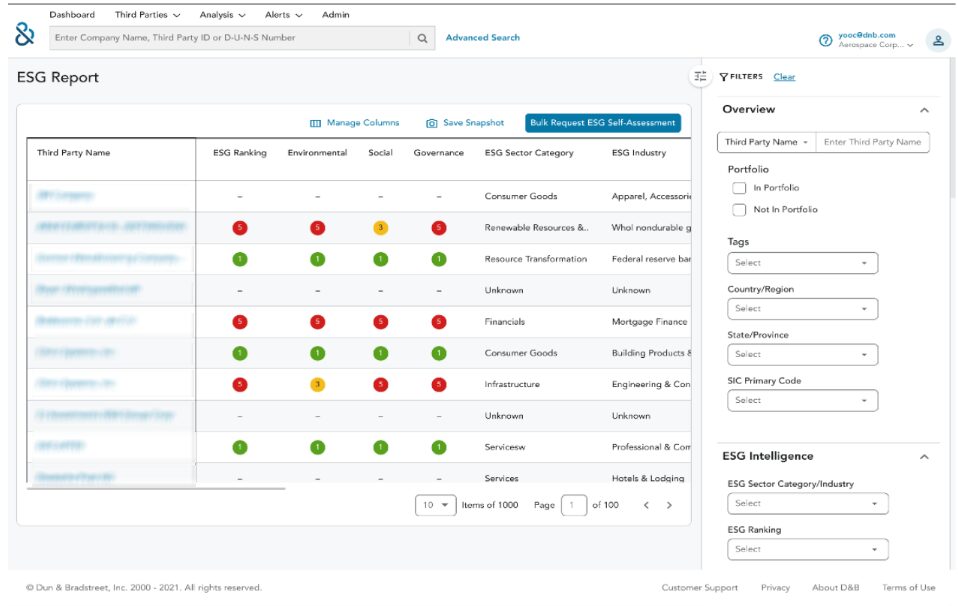Click green Environmental badge in Resource Transformation row
This screenshot has height=606, width=958.
[x=318, y=259]
